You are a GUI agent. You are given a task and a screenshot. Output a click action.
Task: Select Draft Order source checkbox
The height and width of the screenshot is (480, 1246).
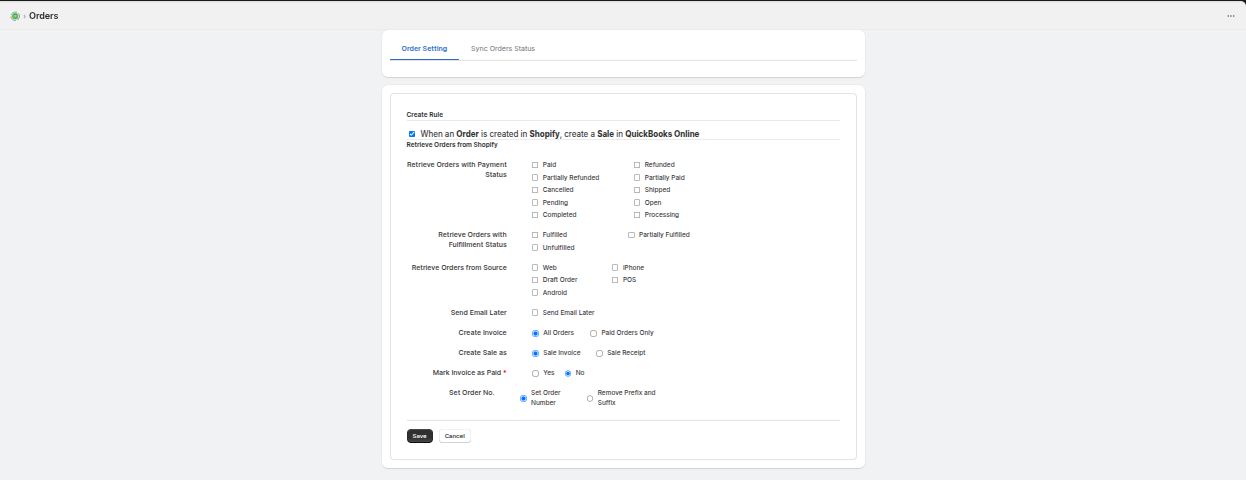pos(535,279)
